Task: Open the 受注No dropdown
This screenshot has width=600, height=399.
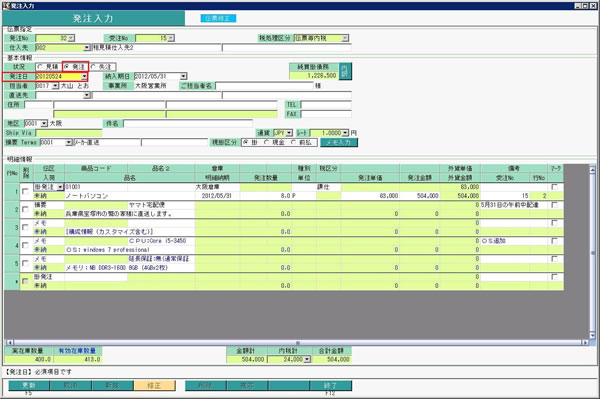Action: 171,38
